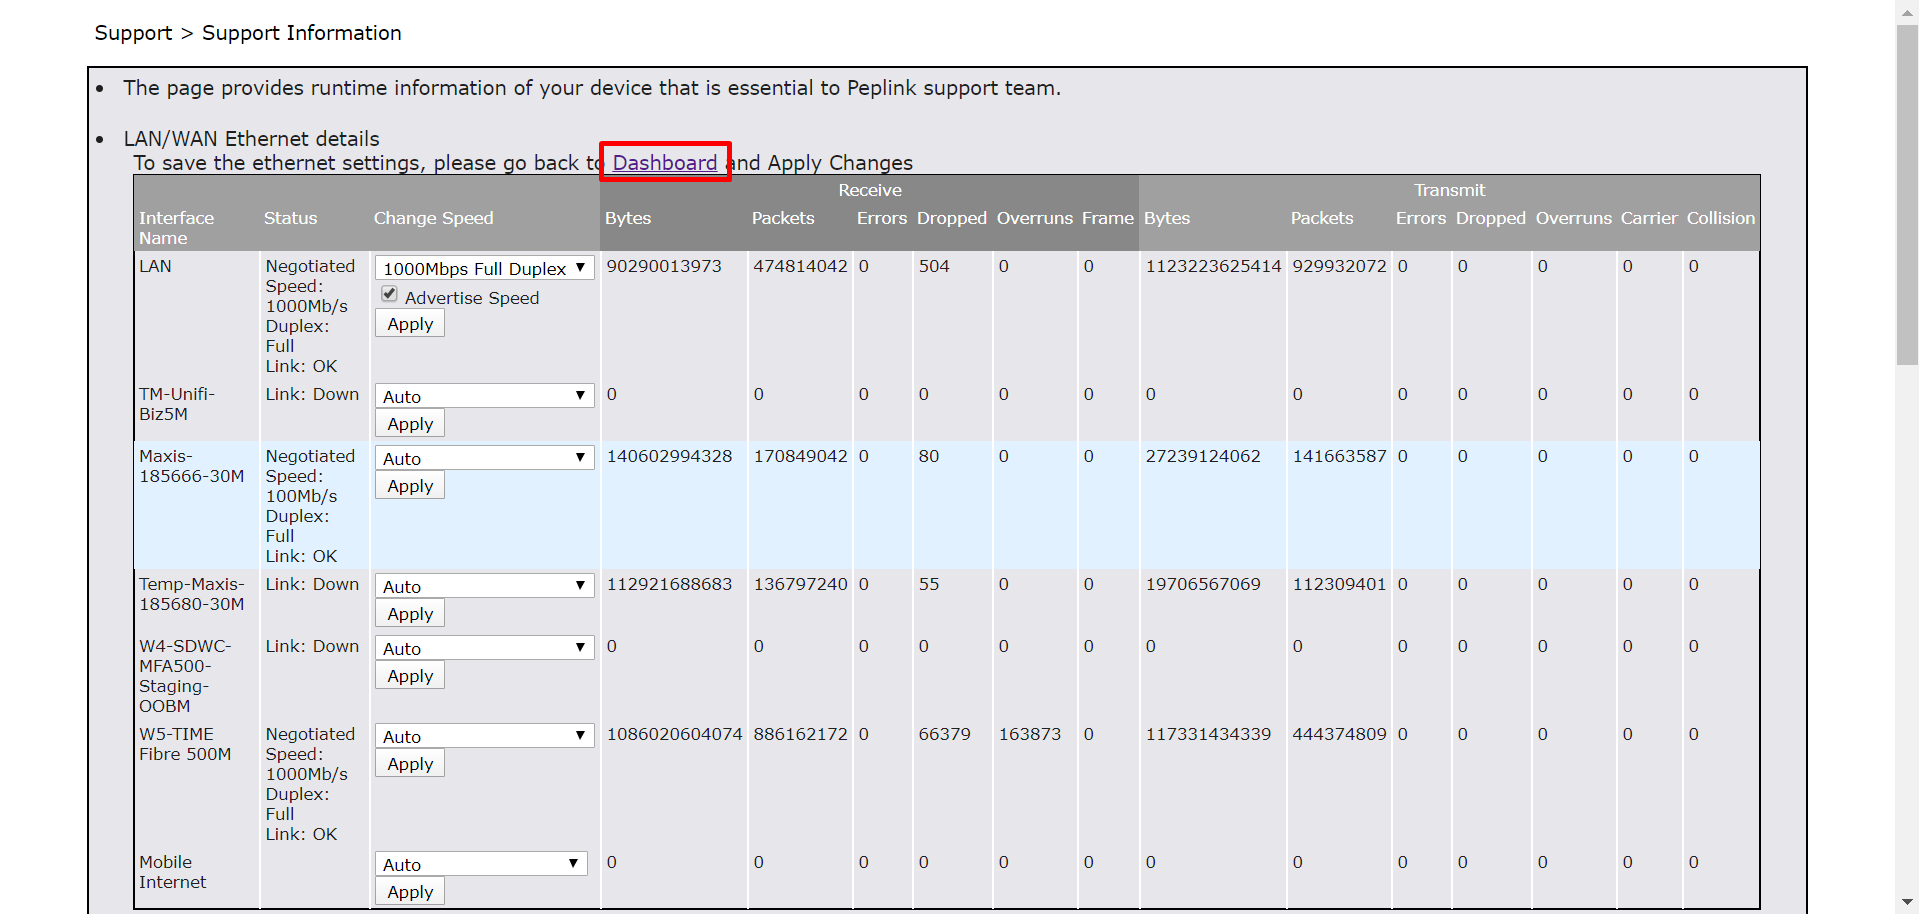The height and width of the screenshot is (914, 1919).
Task: Select Temp-Maxis receive packets 136797240
Action: pyautogui.click(x=800, y=584)
